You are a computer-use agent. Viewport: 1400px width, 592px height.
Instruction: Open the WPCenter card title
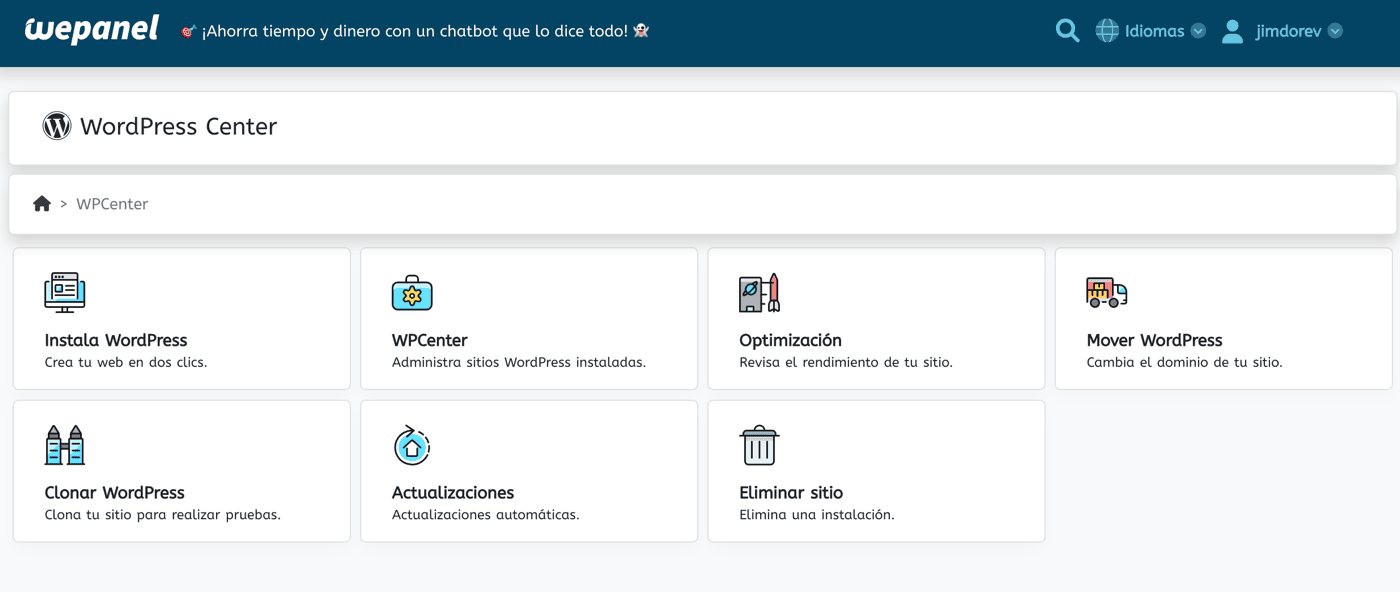pyautogui.click(x=430, y=340)
